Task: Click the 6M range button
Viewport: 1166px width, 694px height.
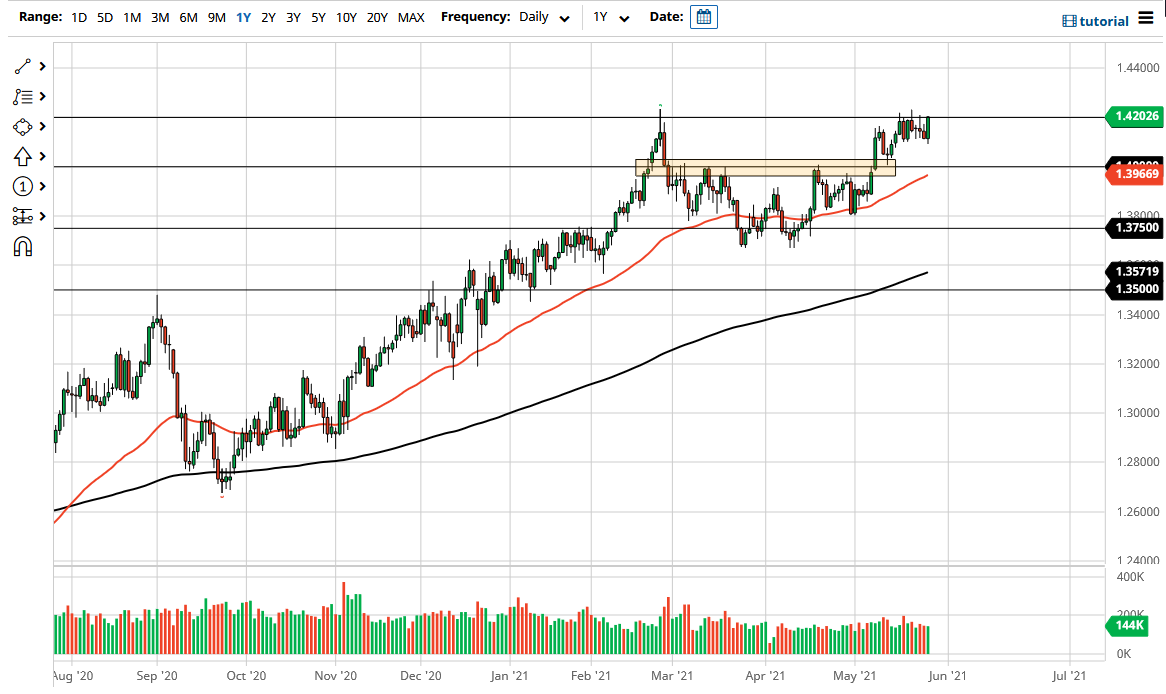Action: 187,17
